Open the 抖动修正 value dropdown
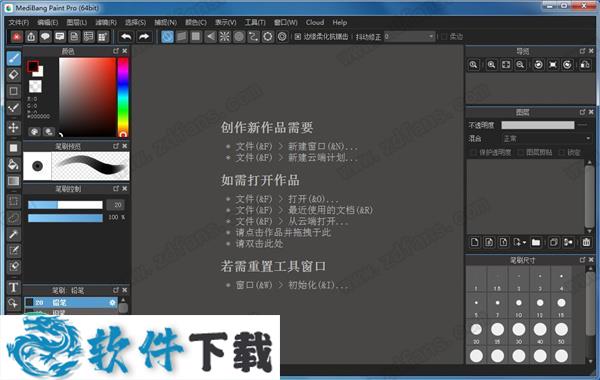 [410, 37]
